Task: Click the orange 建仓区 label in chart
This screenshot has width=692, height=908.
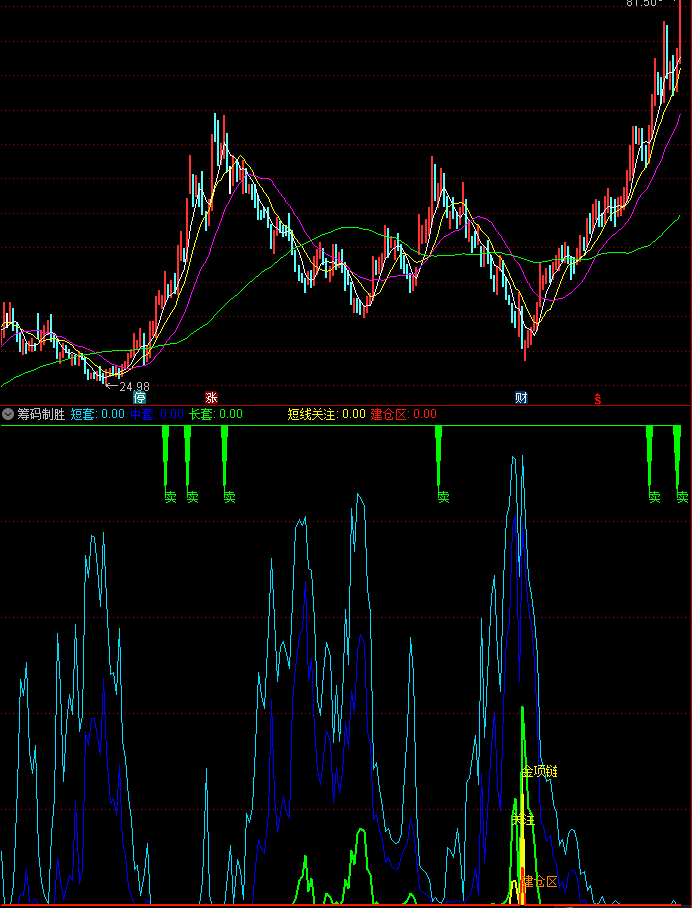Action: tap(540, 882)
